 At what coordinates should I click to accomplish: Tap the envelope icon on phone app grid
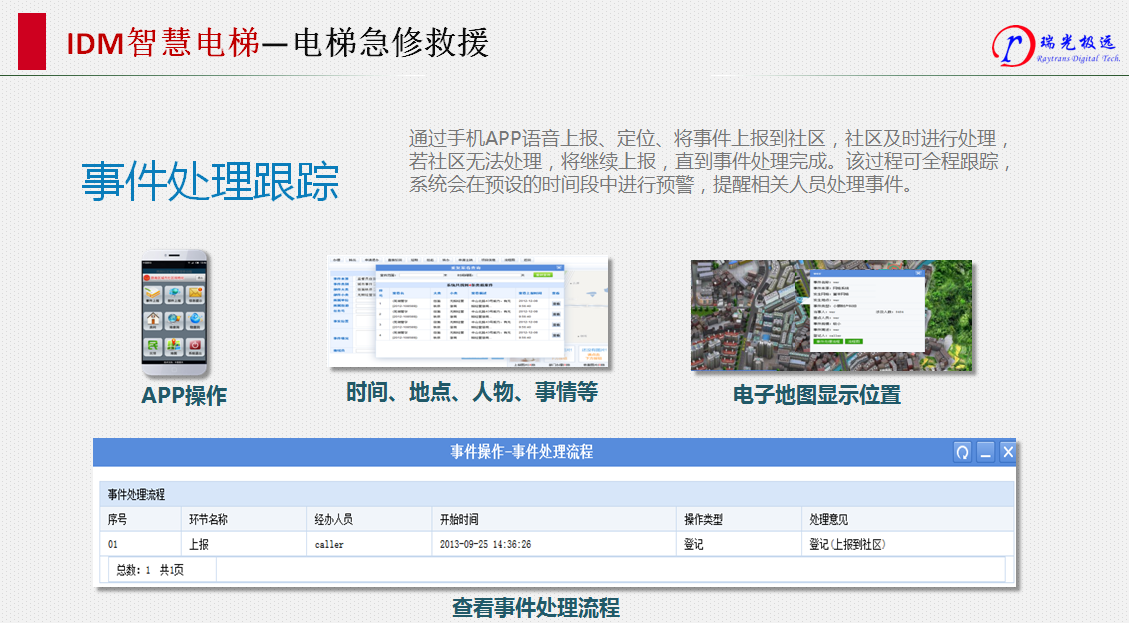click(196, 294)
